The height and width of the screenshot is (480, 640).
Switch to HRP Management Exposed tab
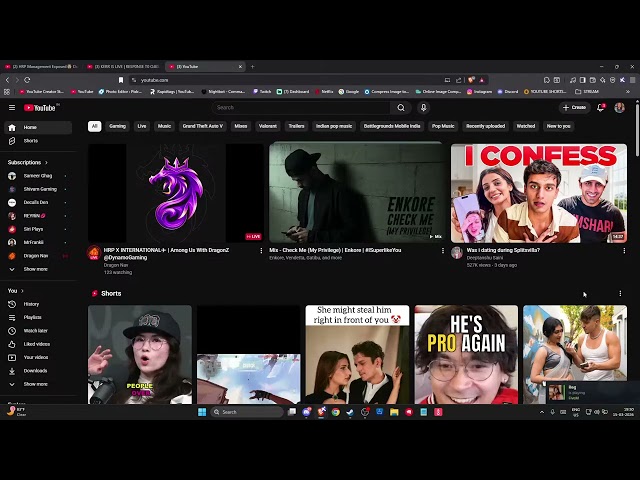(41, 67)
